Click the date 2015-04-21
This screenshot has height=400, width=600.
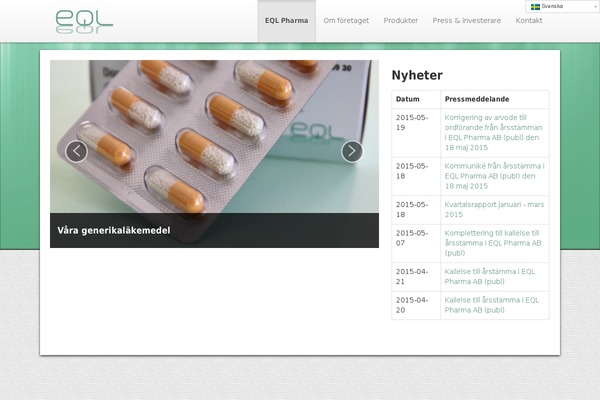(412, 276)
